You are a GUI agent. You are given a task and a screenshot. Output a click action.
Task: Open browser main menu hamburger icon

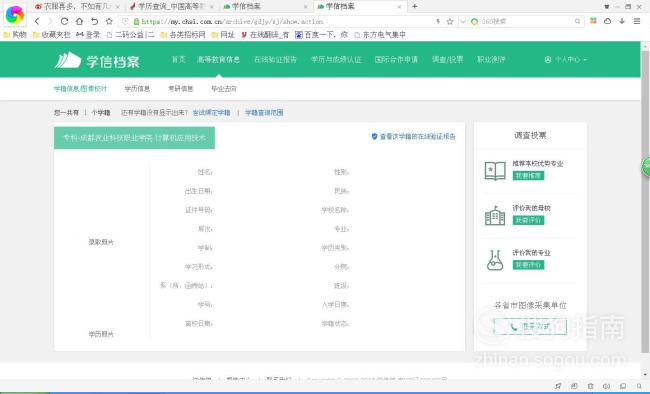click(x=637, y=21)
